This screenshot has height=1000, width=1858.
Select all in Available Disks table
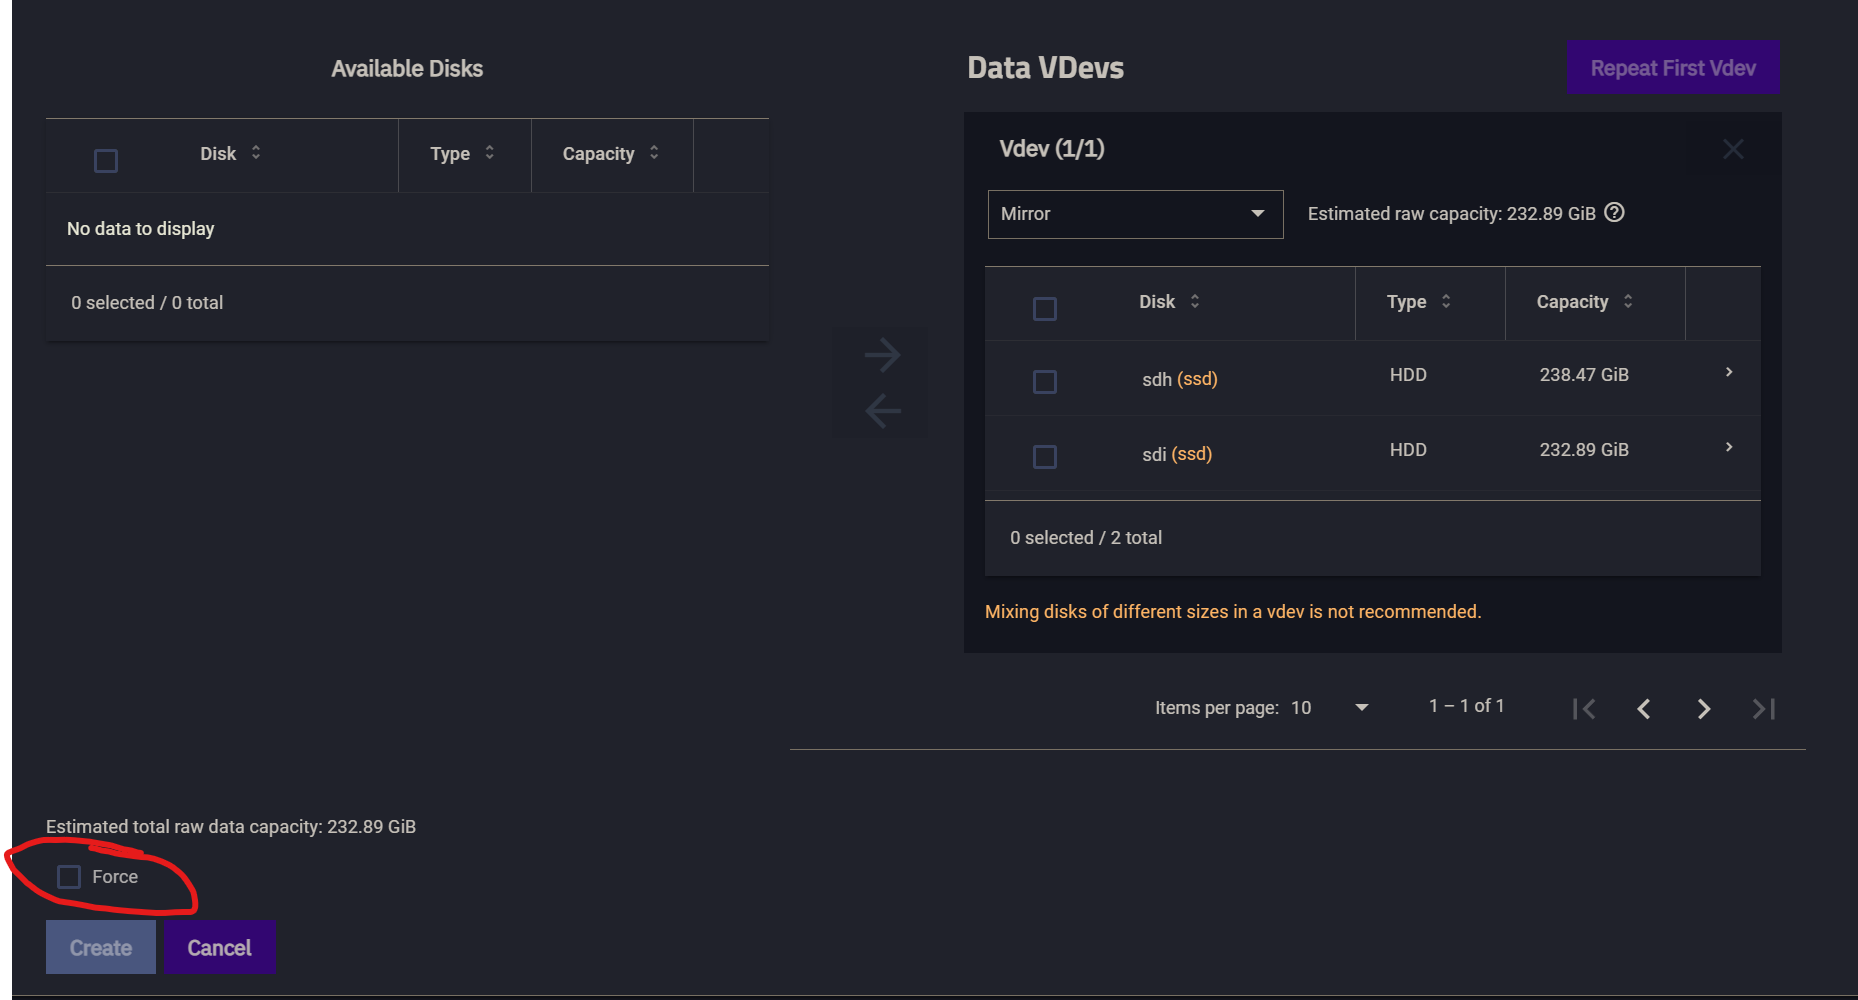click(x=106, y=161)
